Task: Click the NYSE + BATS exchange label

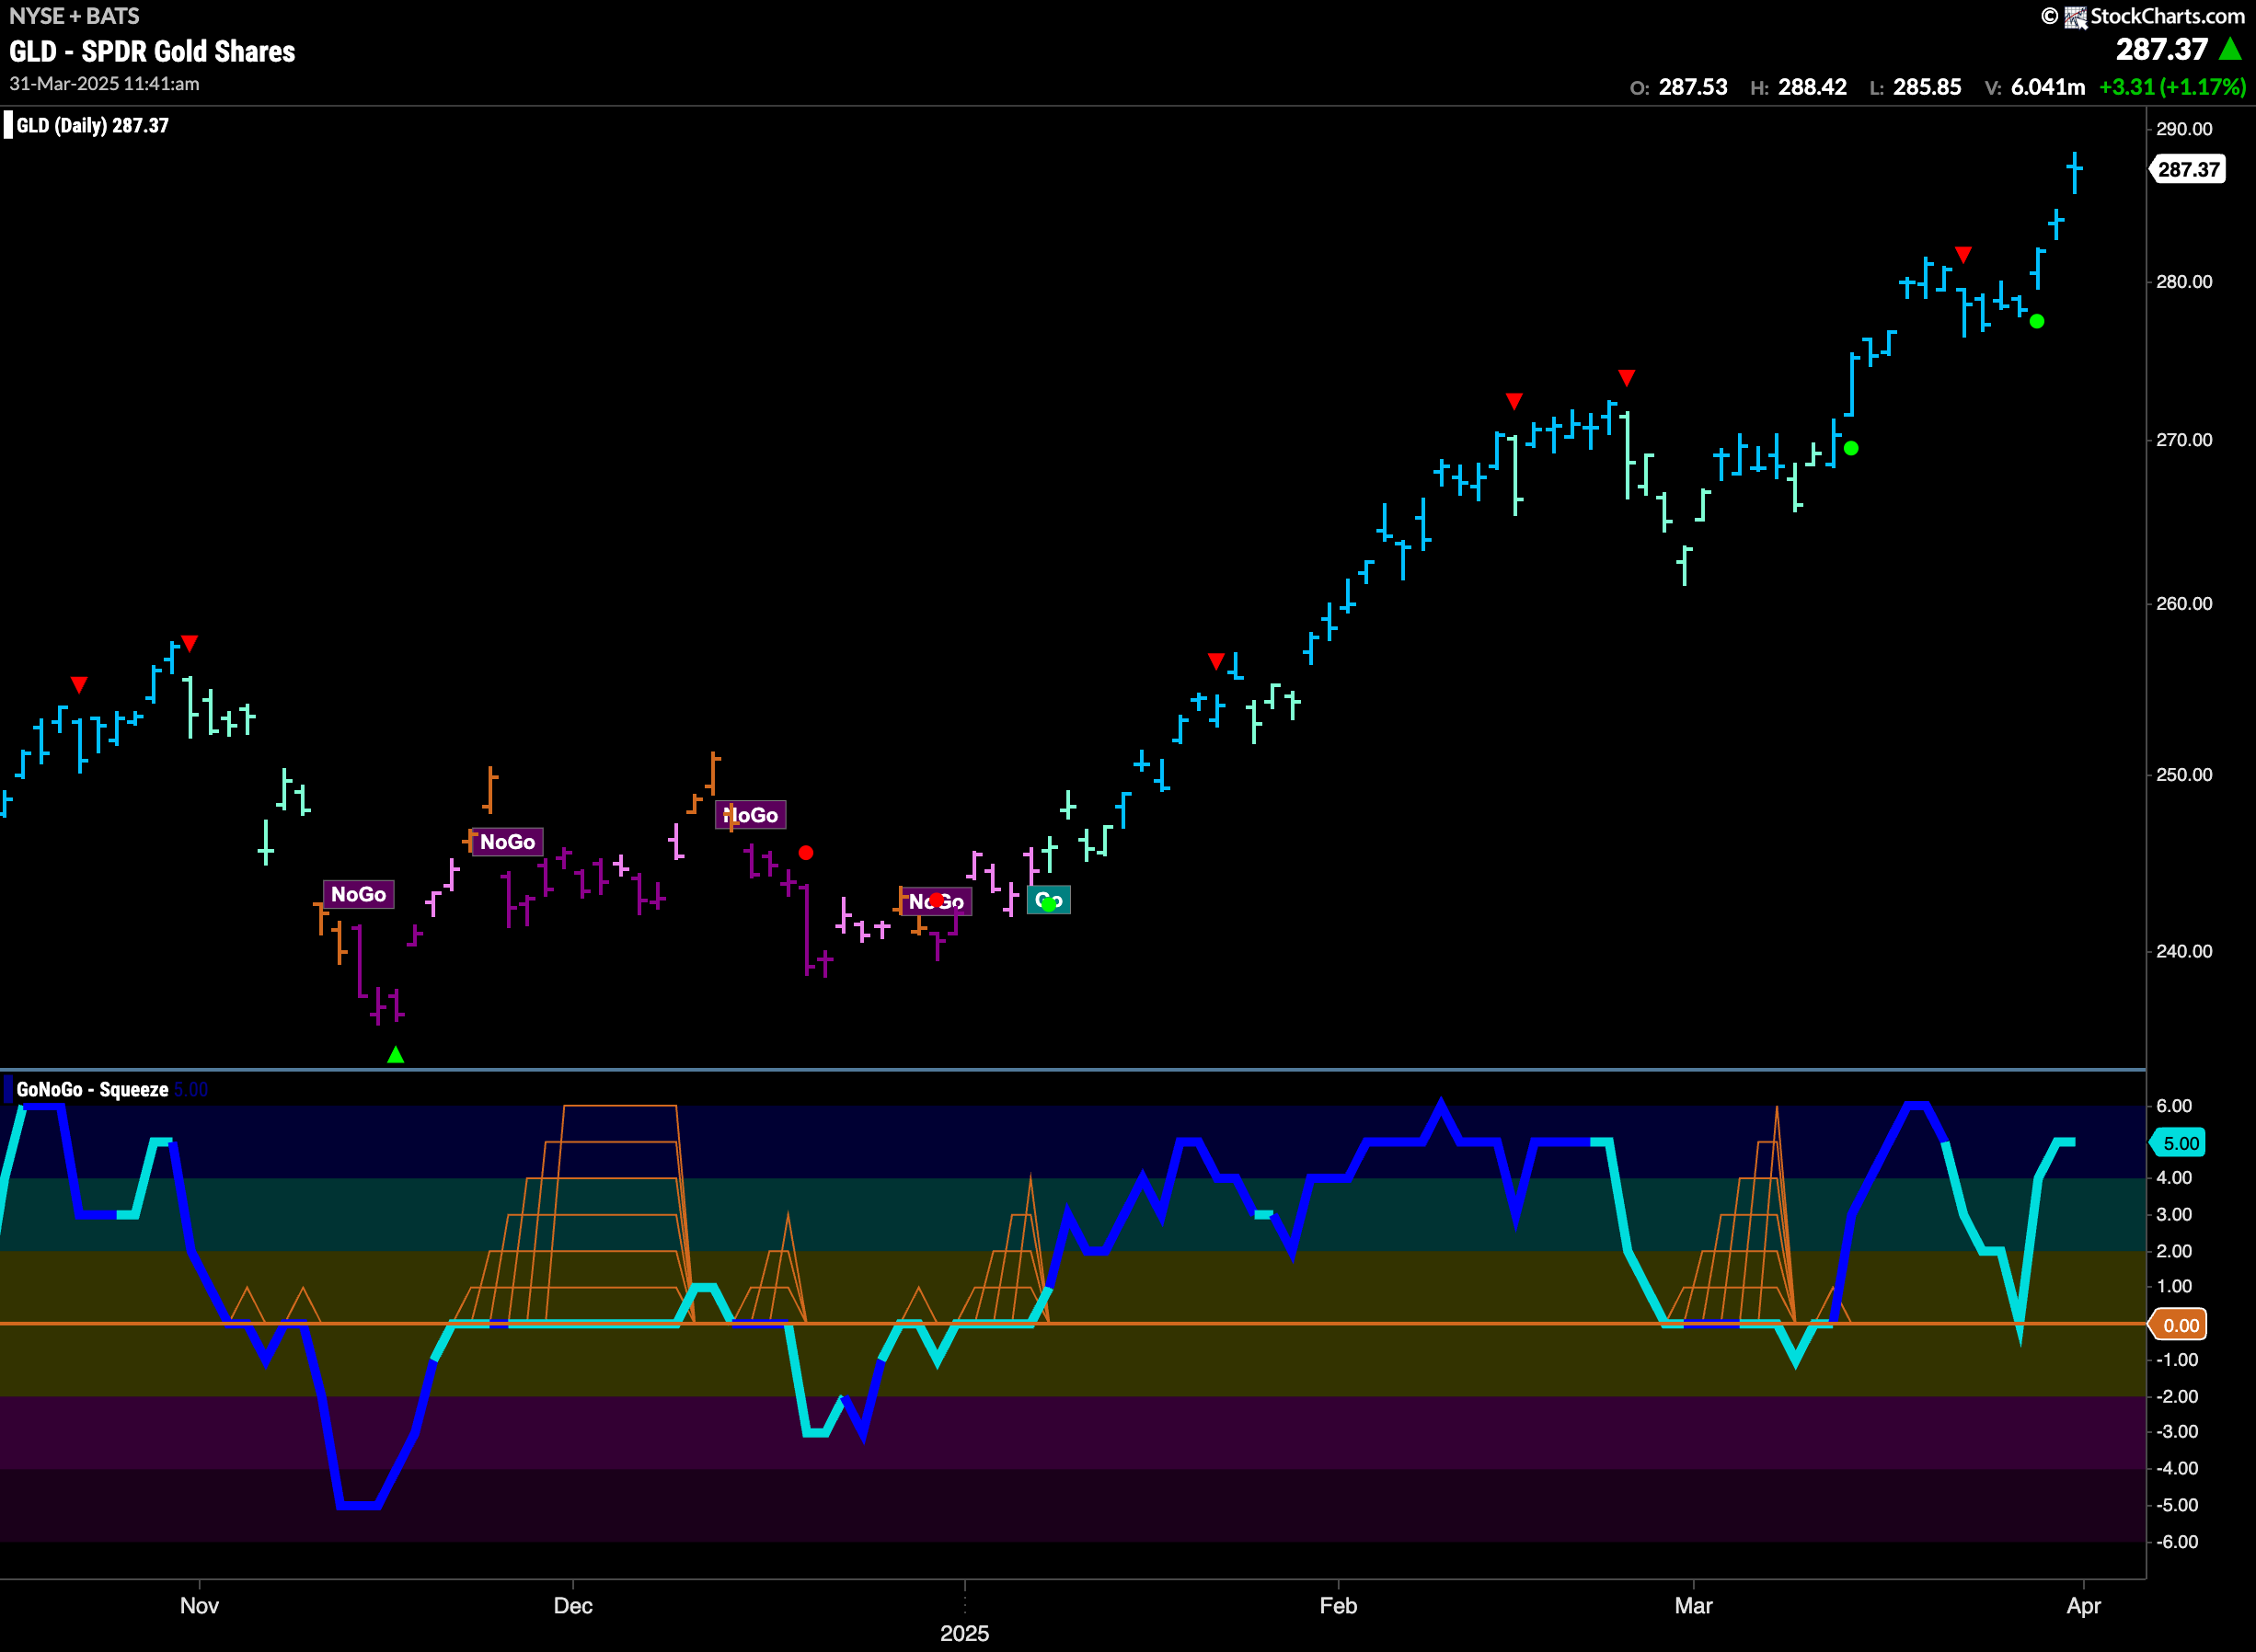Action: pyautogui.click(x=74, y=16)
